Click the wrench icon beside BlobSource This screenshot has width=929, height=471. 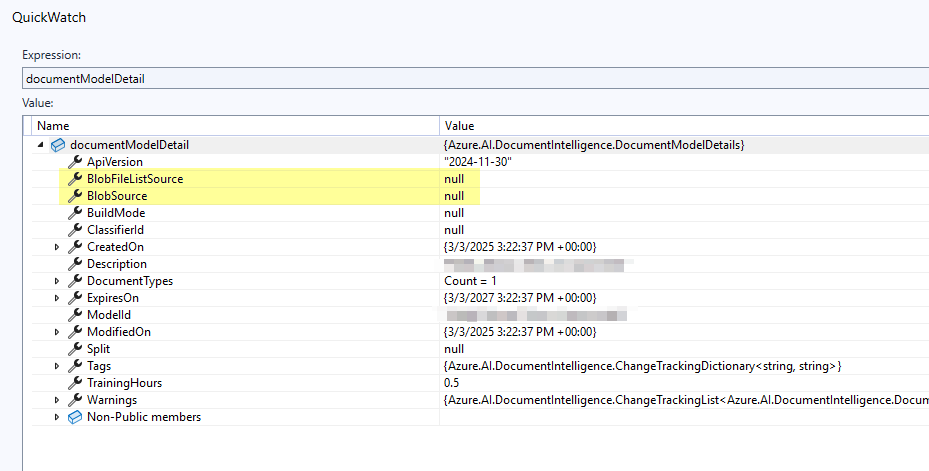click(75, 196)
